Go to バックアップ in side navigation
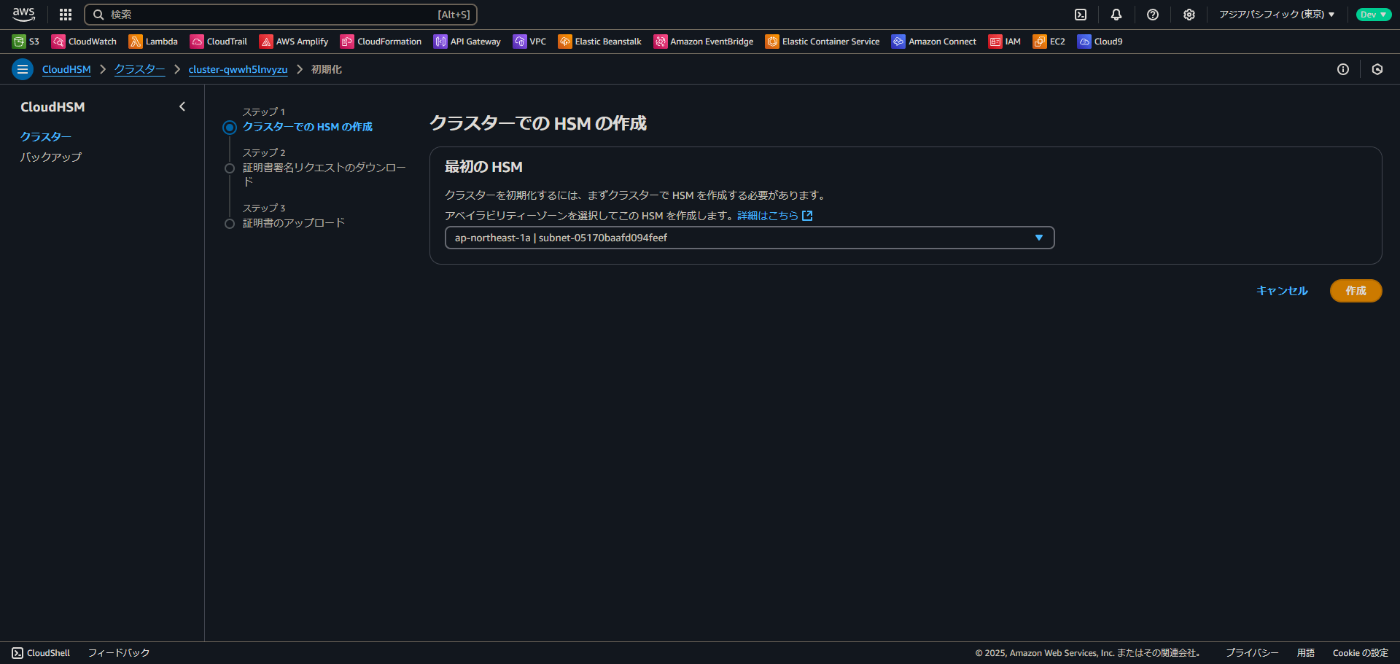The image size is (1400, 664). click(51, 157)
